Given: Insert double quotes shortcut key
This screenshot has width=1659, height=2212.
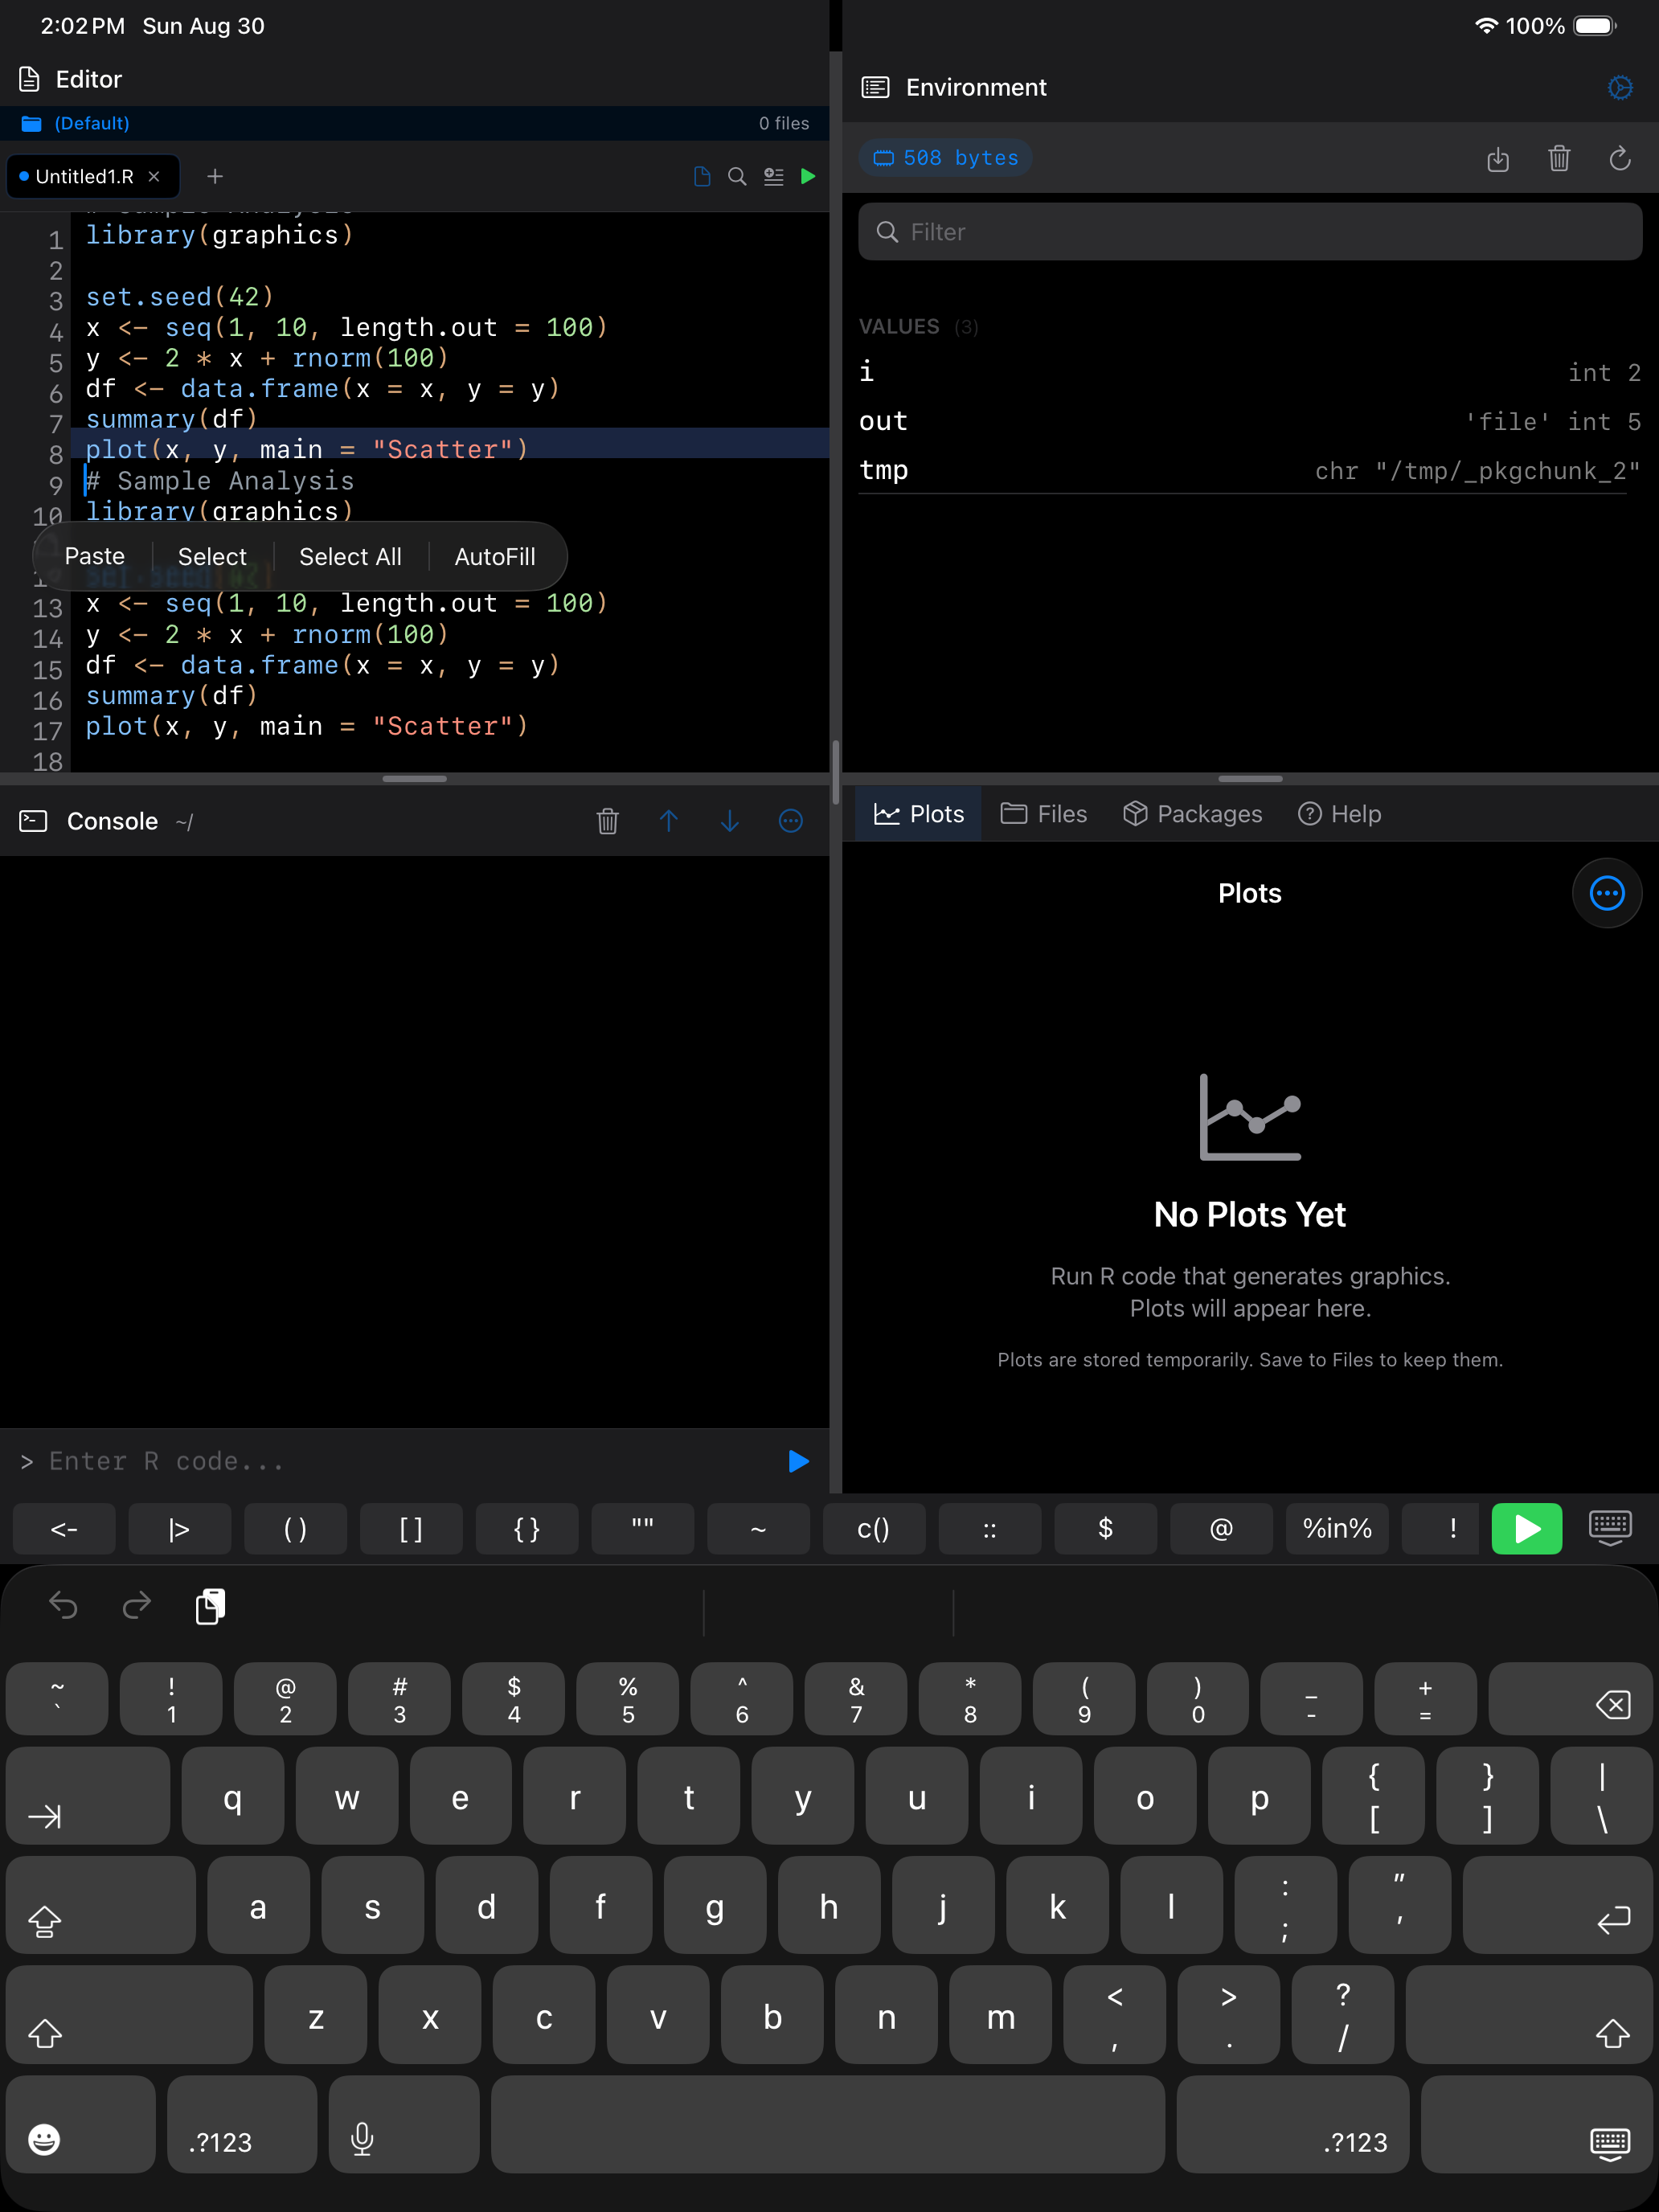Looking at the screenshot, I should point(643,1529).
